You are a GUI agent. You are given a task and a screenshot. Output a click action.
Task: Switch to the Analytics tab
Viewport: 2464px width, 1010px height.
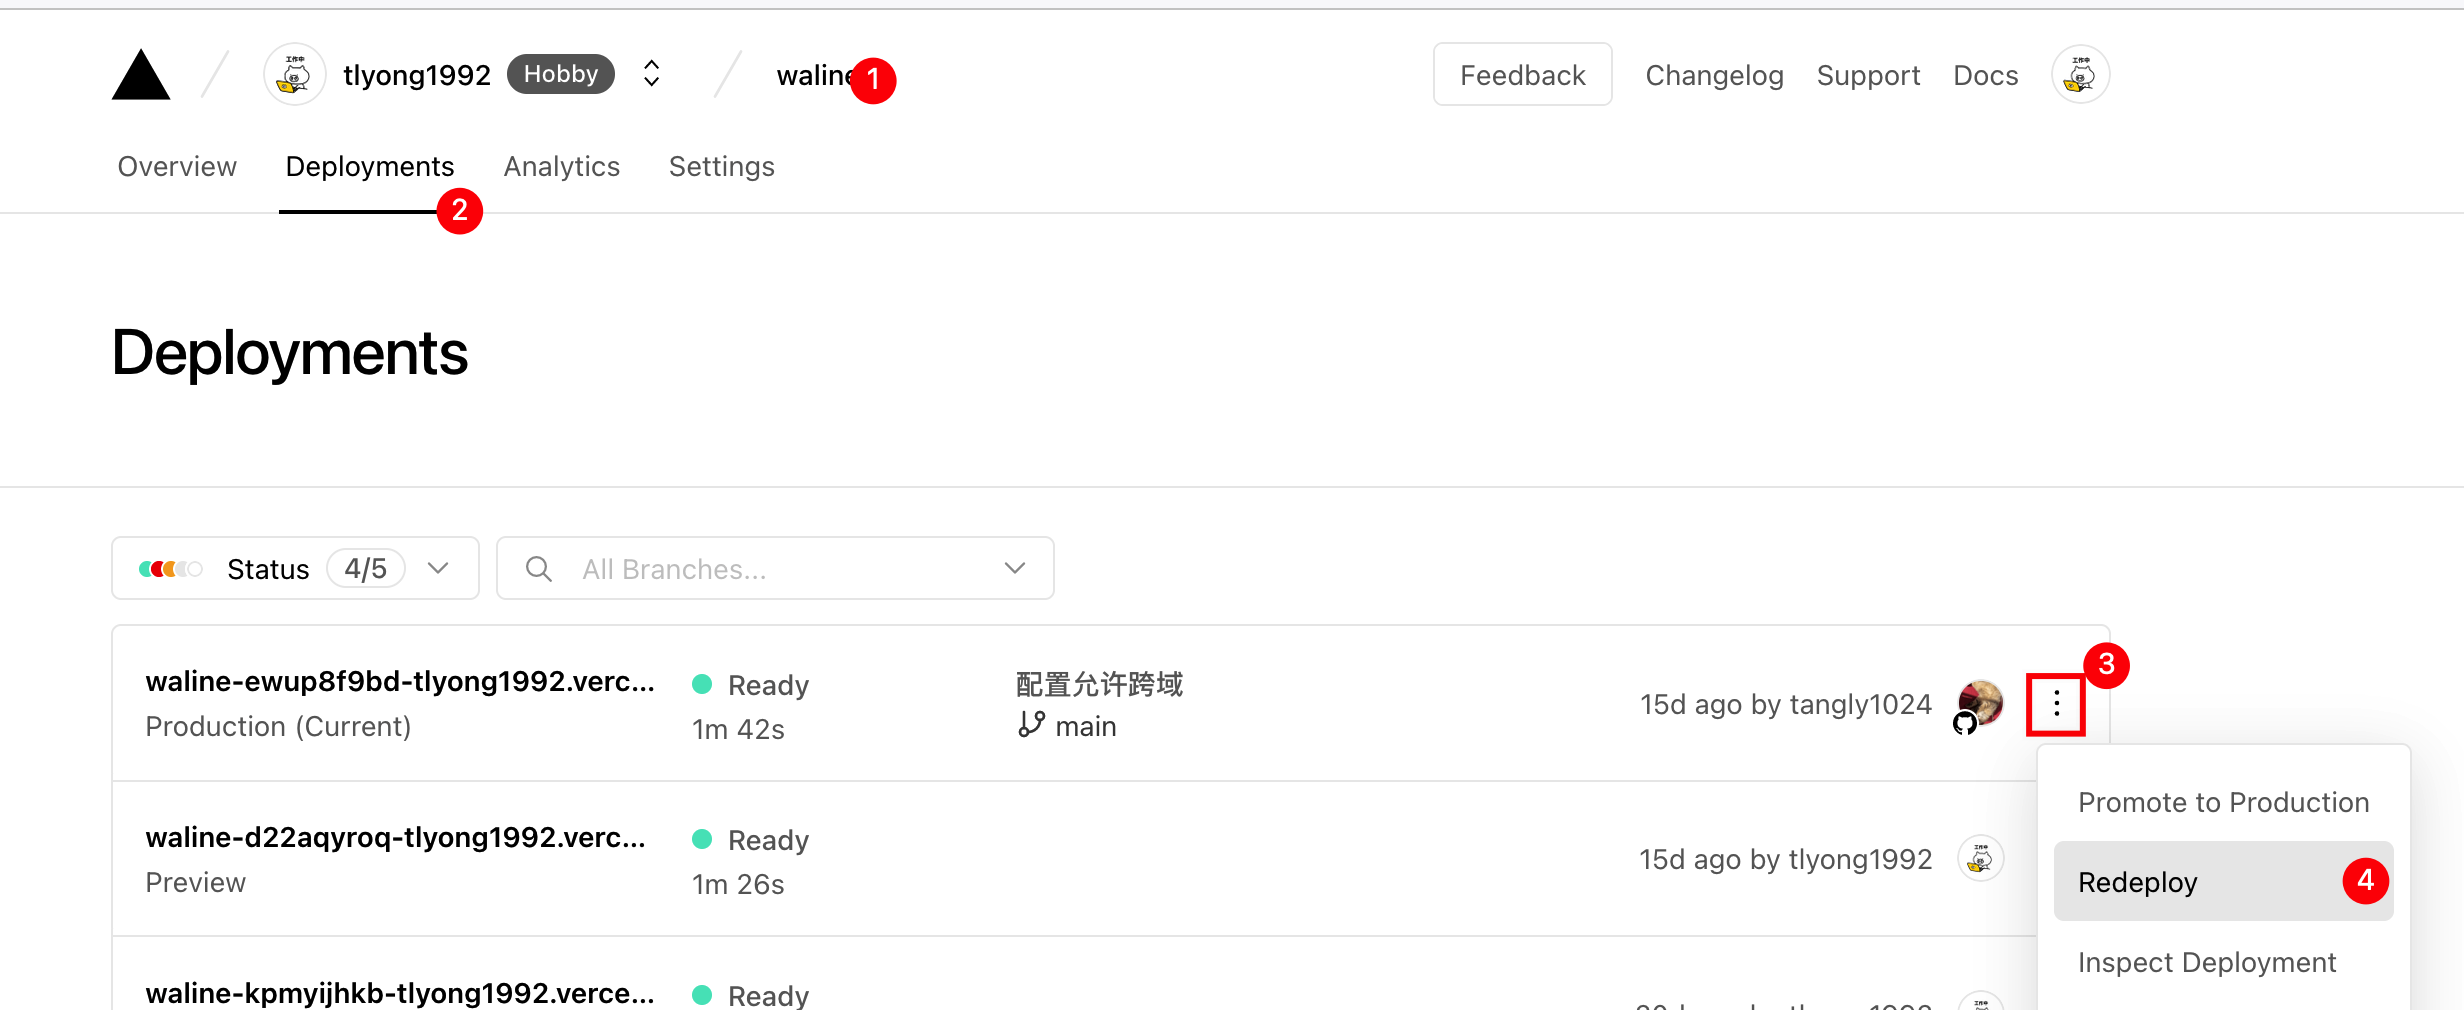pos(561,166)
